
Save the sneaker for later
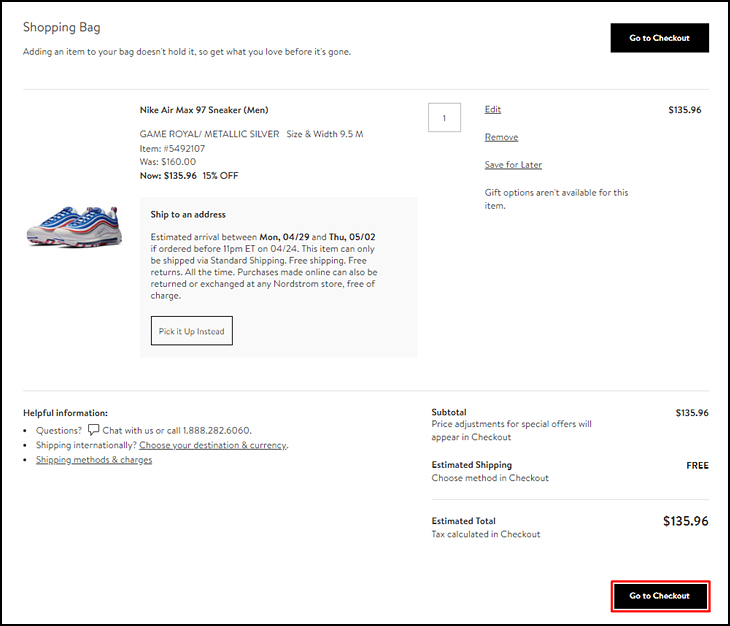(x=513, y=164)
